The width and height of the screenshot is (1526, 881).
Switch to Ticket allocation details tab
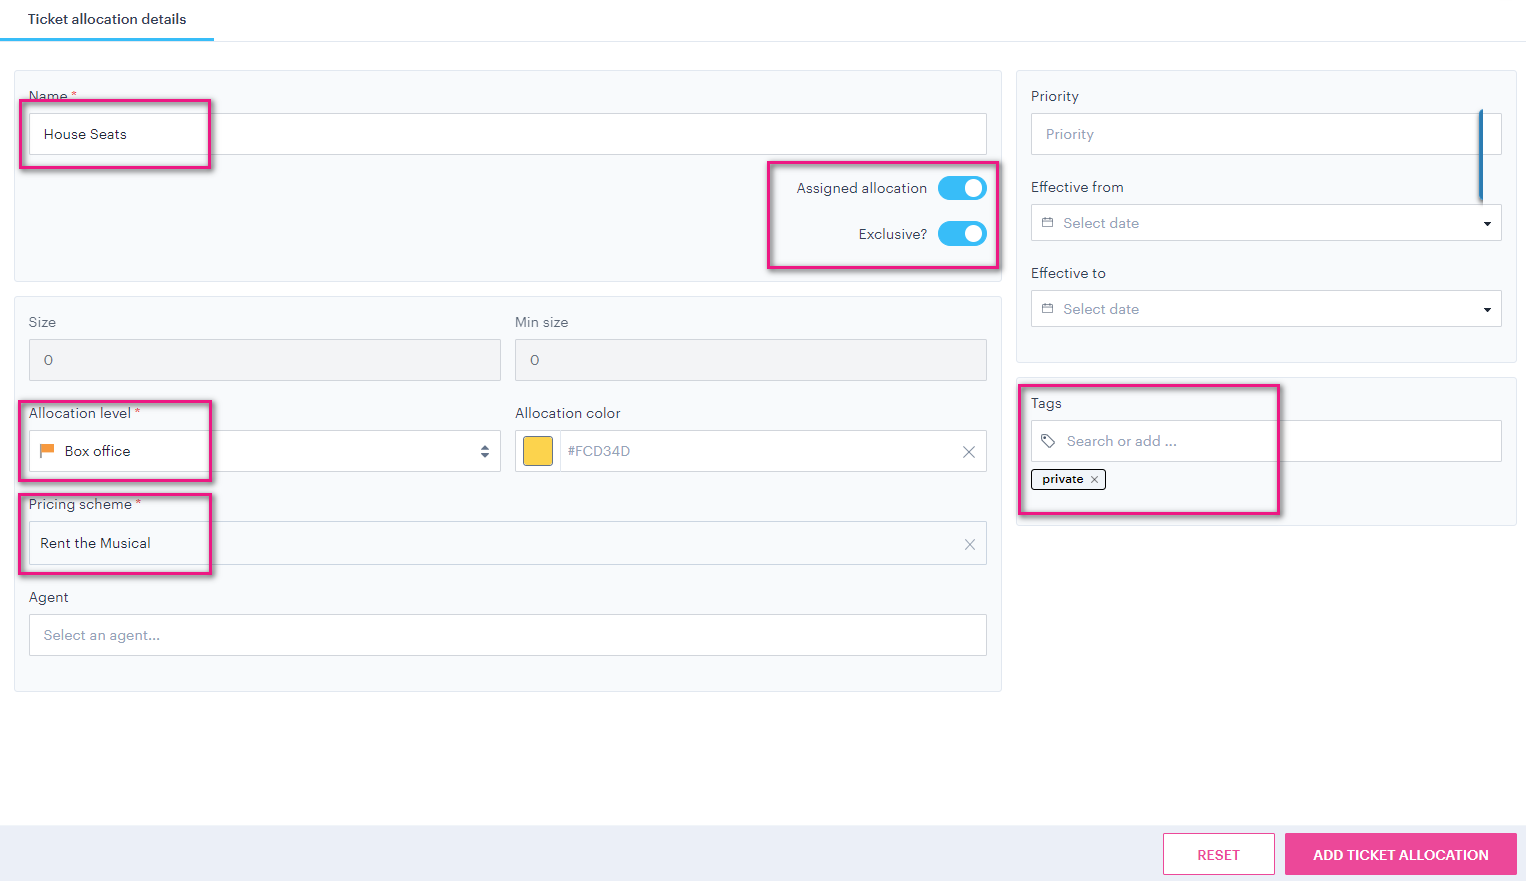(x=107, y=19)
